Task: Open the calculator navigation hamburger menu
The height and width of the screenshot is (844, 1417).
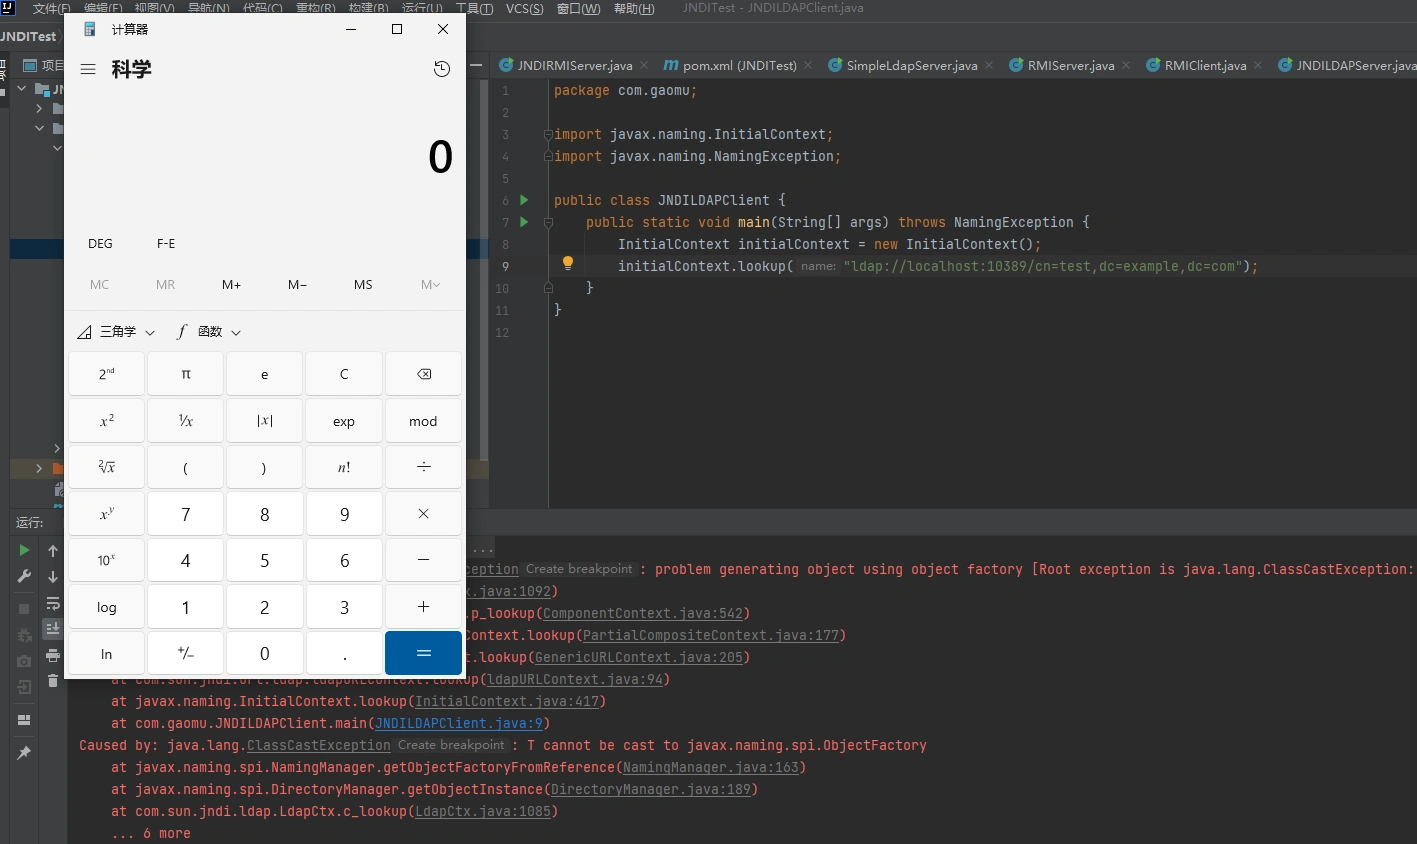Action: (x=88, y=69)
